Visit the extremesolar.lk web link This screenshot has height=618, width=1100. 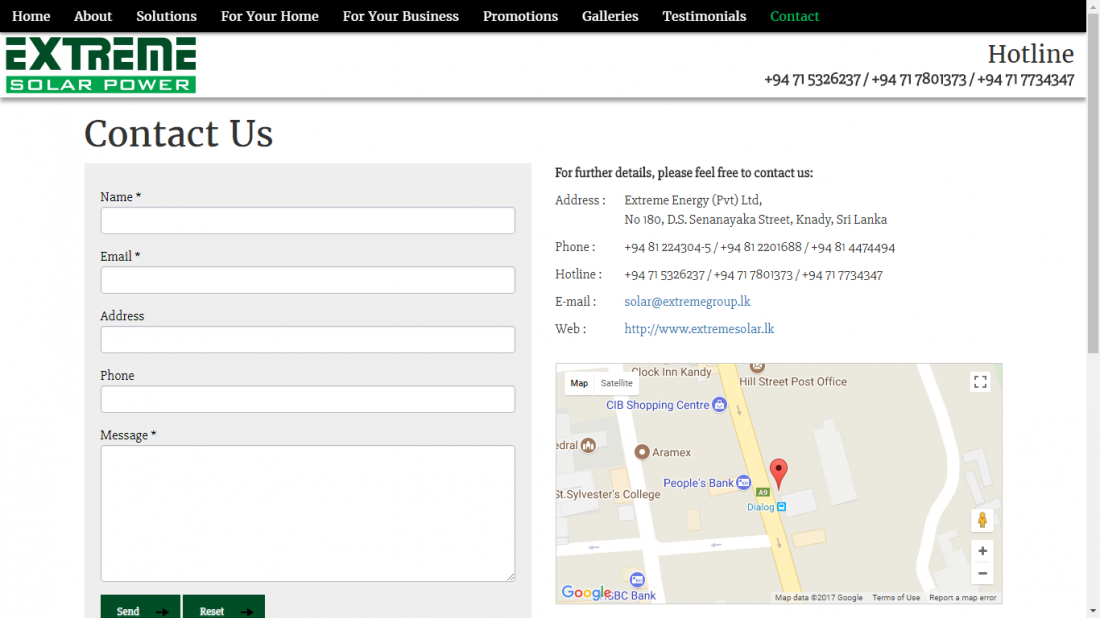[x=699, y=329]
